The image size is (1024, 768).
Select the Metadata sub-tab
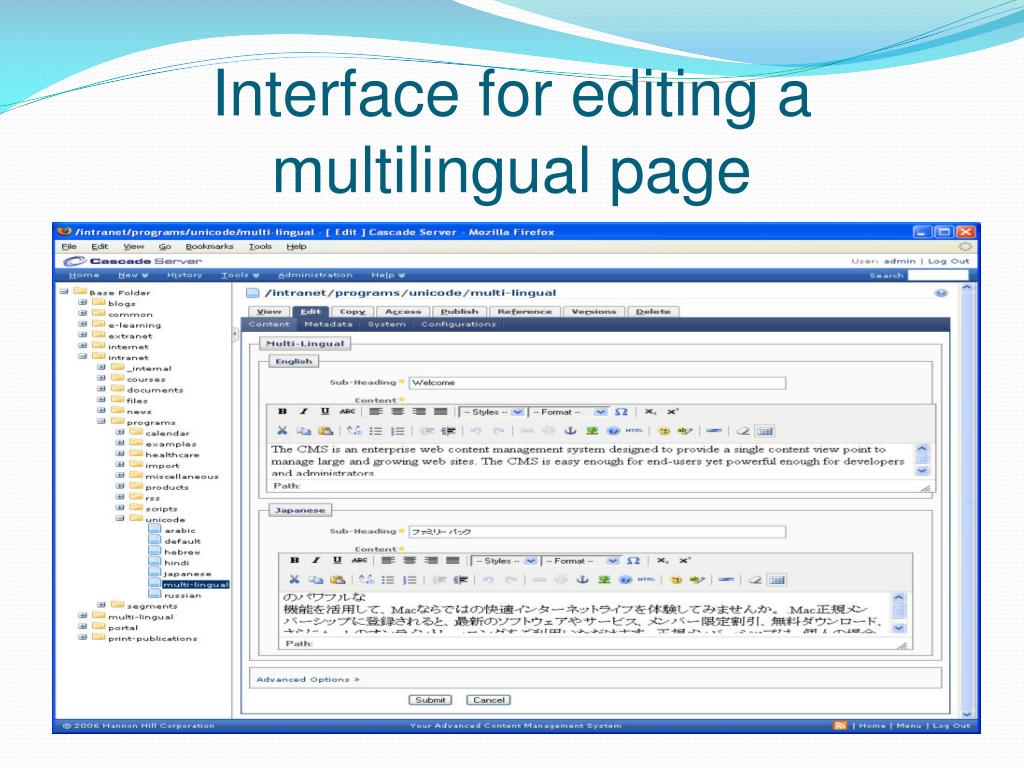point(328,324)
